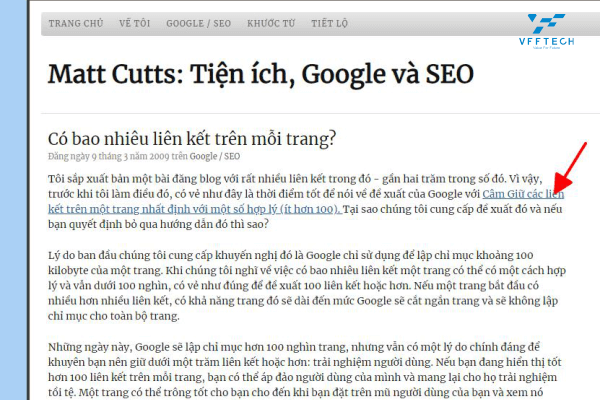Open the TIẾT LỘ menu item
Viewport: 600px width, 400px height.
[x=329, y=23]
